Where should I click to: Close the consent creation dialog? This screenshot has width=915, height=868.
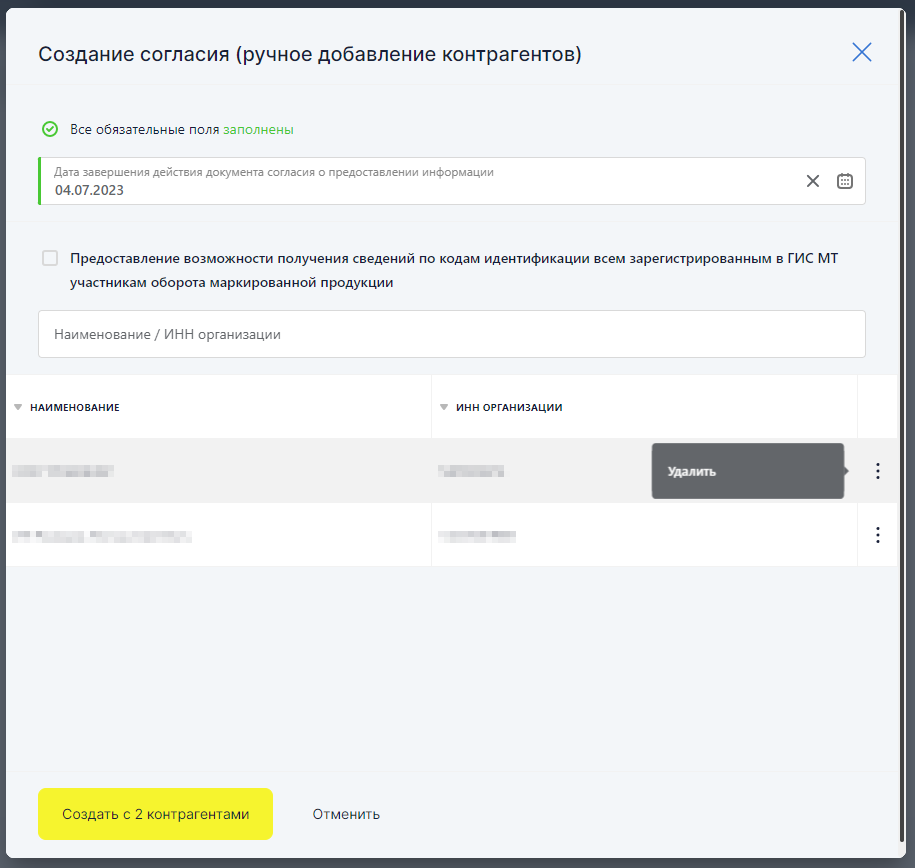tap(861, 53)
